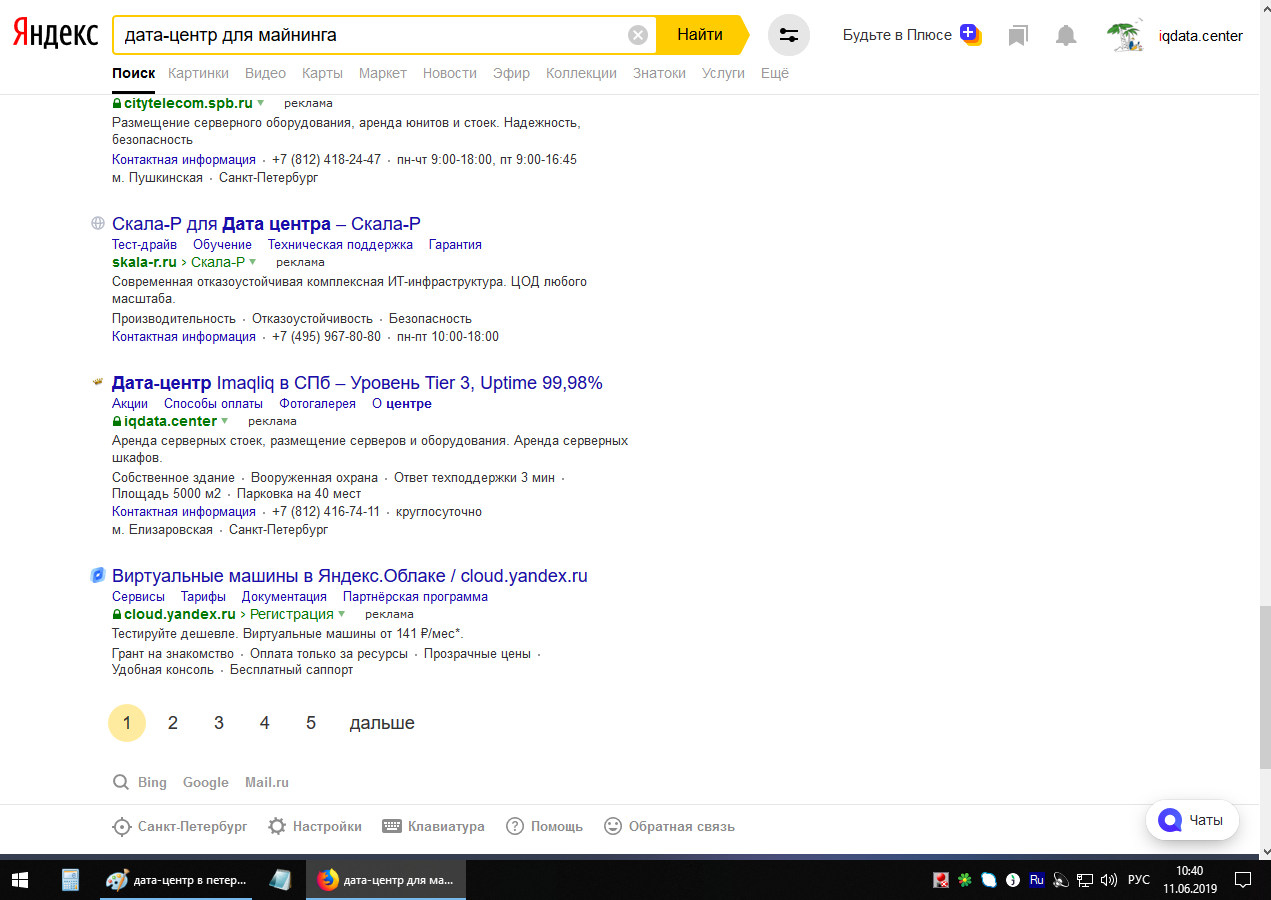Viewport: 1271px width, 900px height.
Task: Click the Yandex Cloud result favicon
Action: pos(98,575)
